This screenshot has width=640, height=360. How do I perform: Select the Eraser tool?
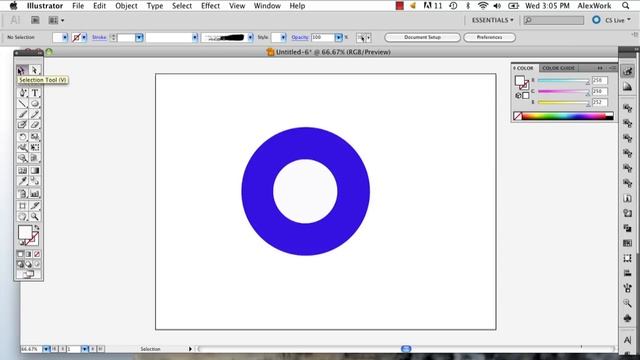click(35, 125)
